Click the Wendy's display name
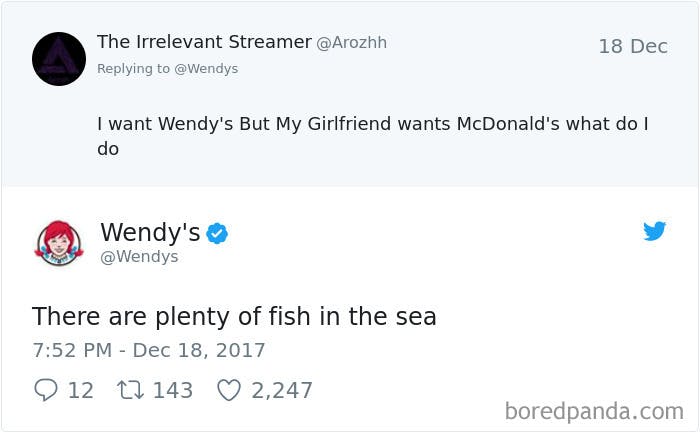This screenshot has width=700, height=433. [x=150, y=232]
